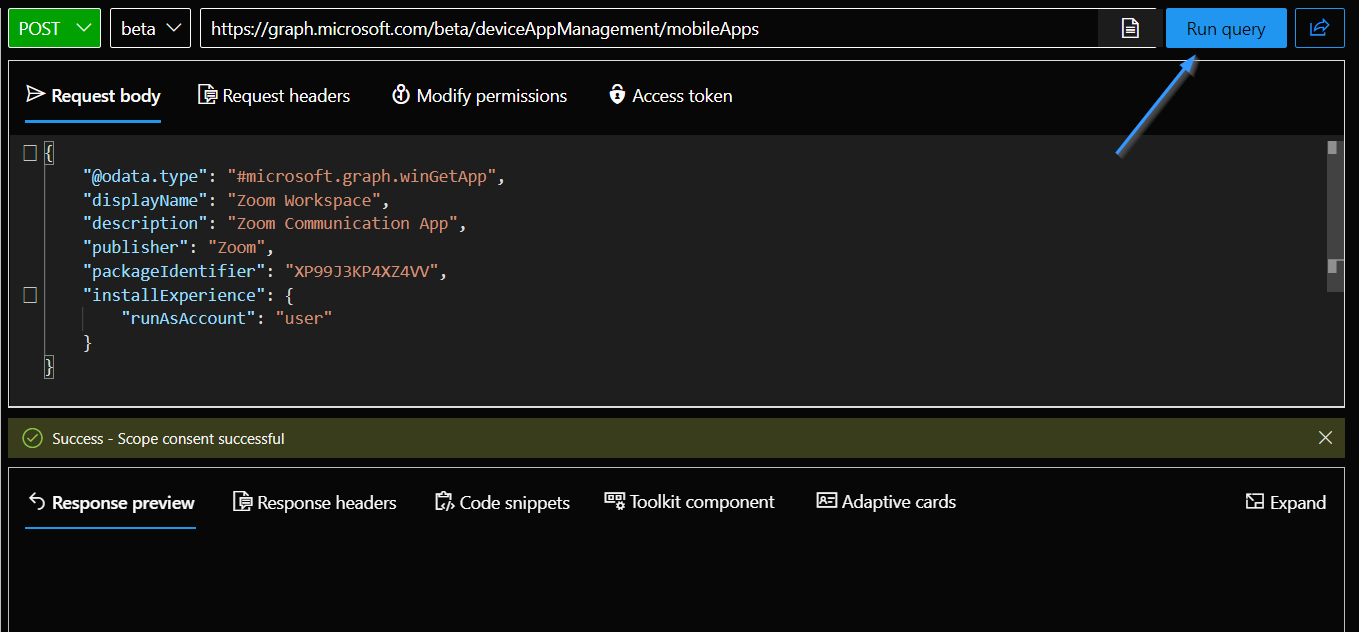Click the document icon beside the URL
This screenshot has height=632, width=1359.
tap(1130, 28)
